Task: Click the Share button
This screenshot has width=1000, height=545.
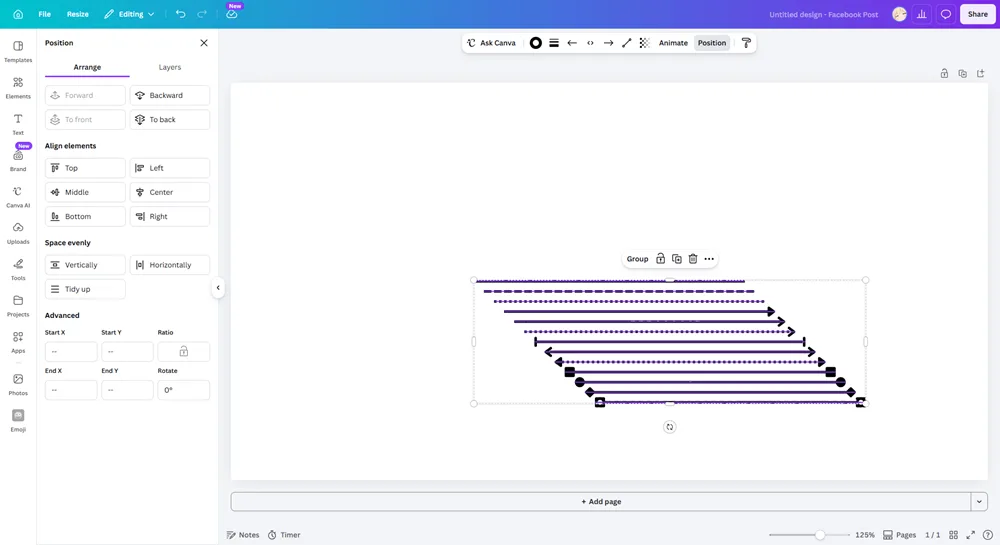Action: pyautogui.click(x=977, y=14)
